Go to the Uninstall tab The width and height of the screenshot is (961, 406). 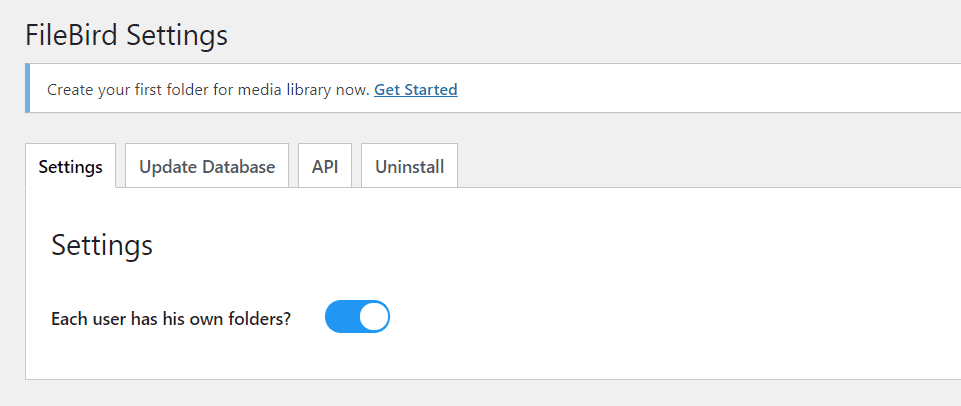pos(409,167)
